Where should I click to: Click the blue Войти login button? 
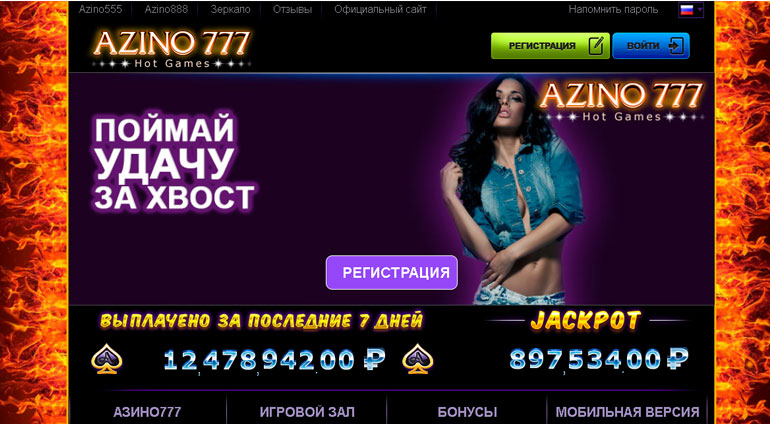[651, 46]
